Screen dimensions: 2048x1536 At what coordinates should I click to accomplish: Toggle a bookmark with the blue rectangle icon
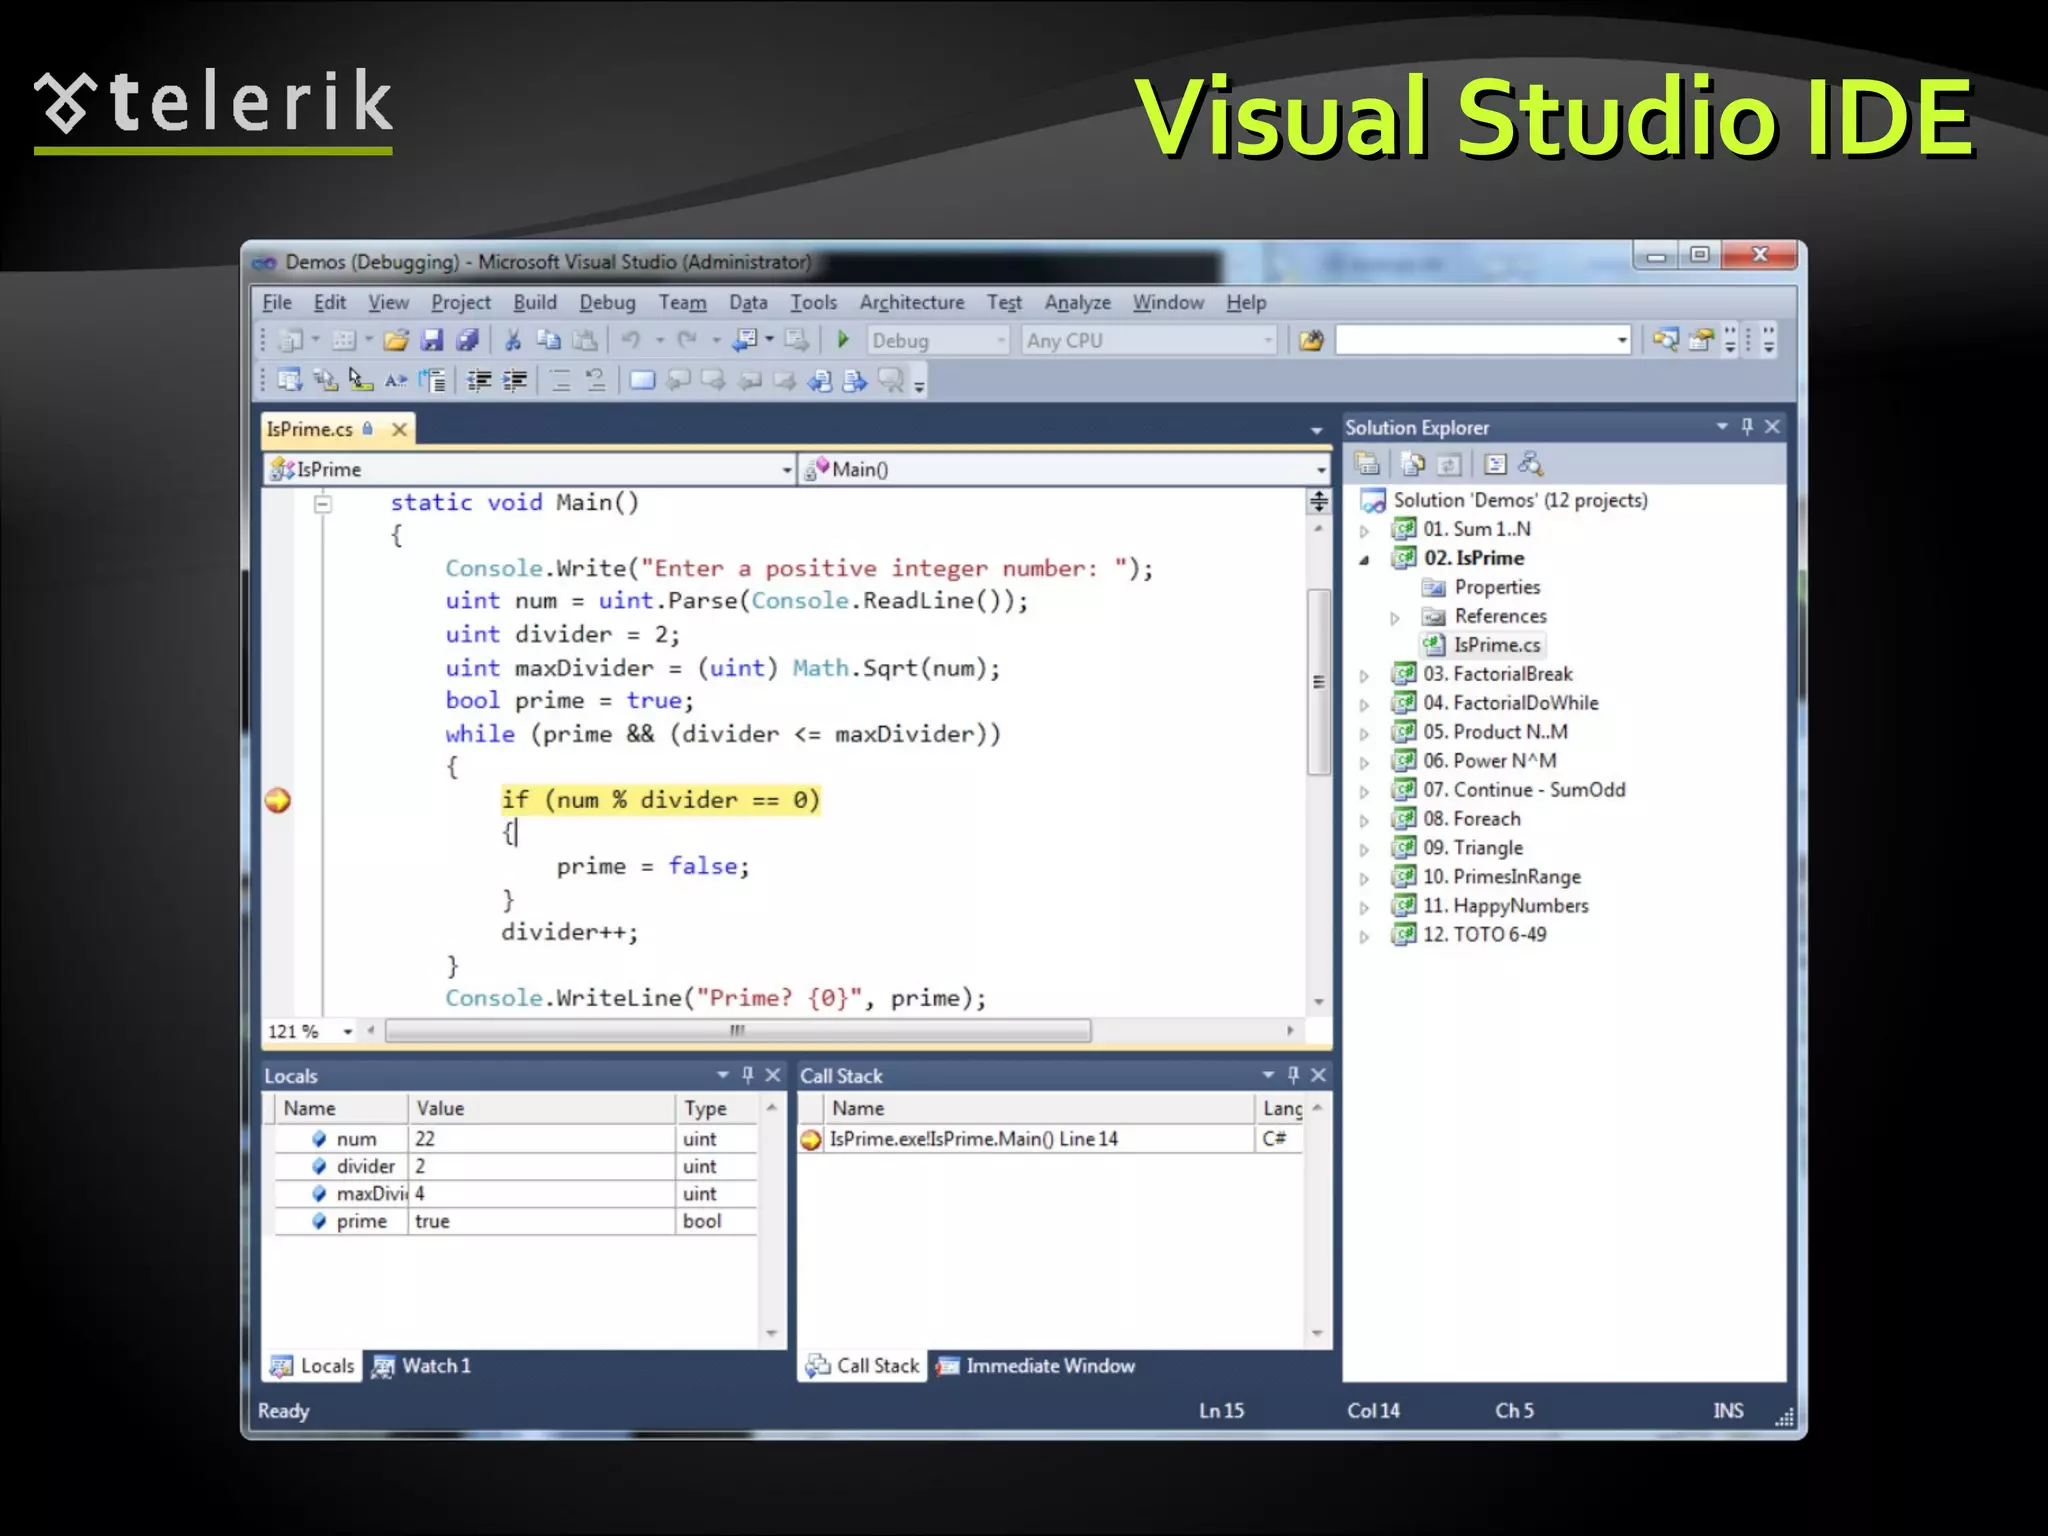643,381
